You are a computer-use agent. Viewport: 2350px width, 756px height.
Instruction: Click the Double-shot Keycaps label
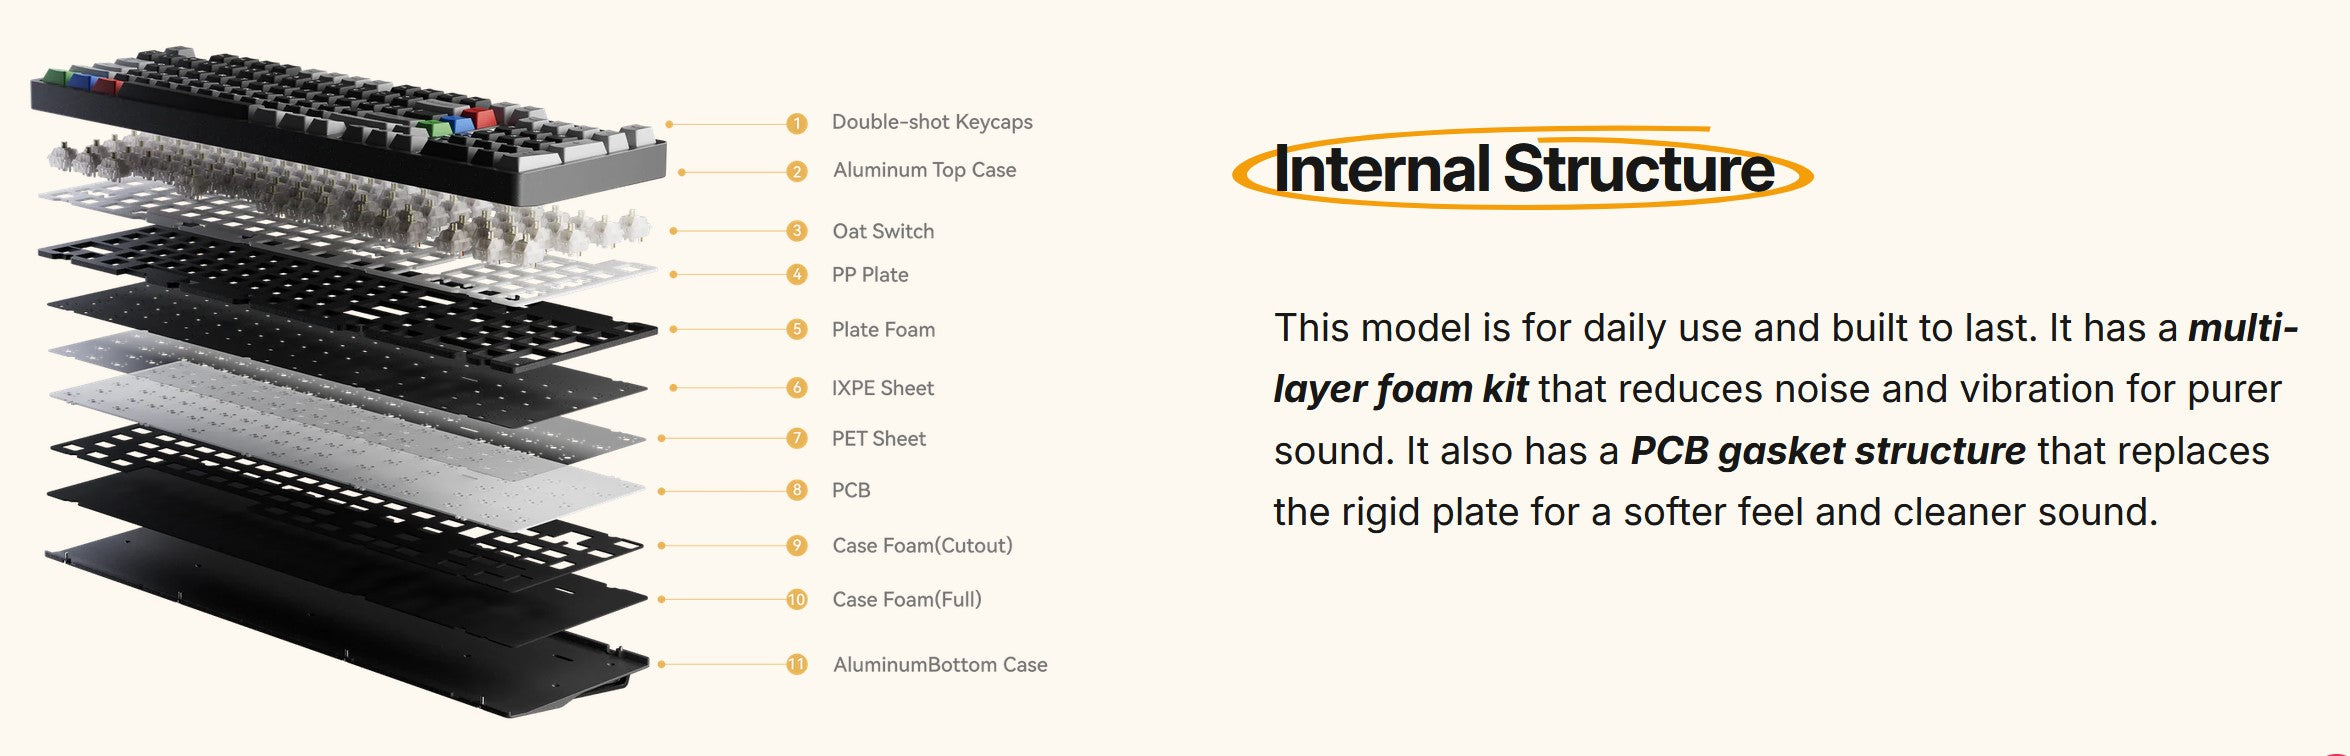click(x=932, y=122)
